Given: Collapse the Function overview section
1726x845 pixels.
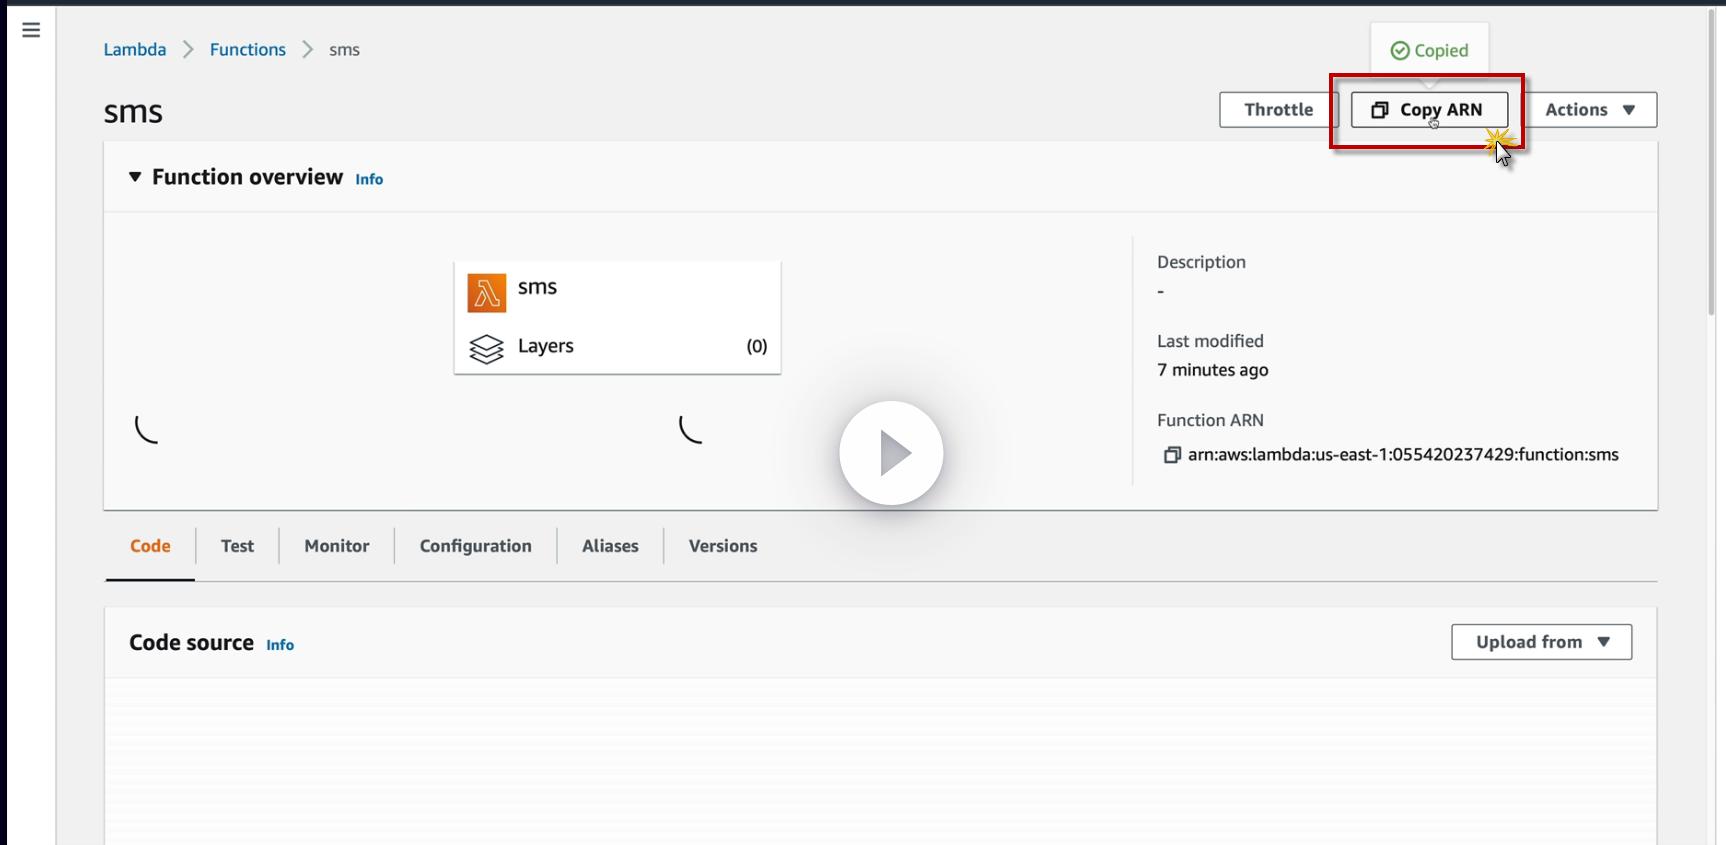Looking at the screenshot, I should 135,177.
